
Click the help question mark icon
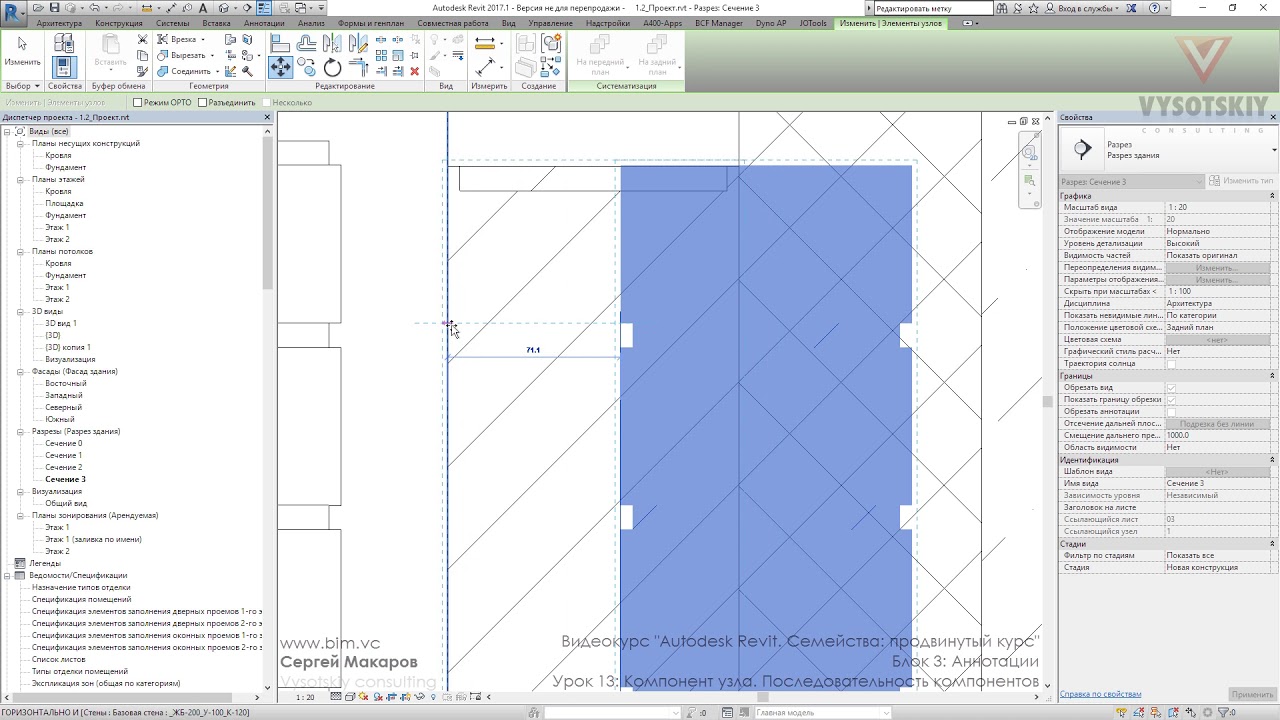click(1154, 8)
